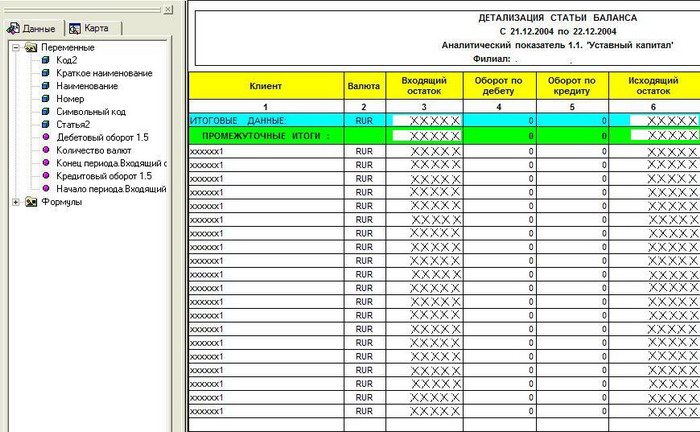
Task: Select the Переменные tree label
Action: click(68, 47)
